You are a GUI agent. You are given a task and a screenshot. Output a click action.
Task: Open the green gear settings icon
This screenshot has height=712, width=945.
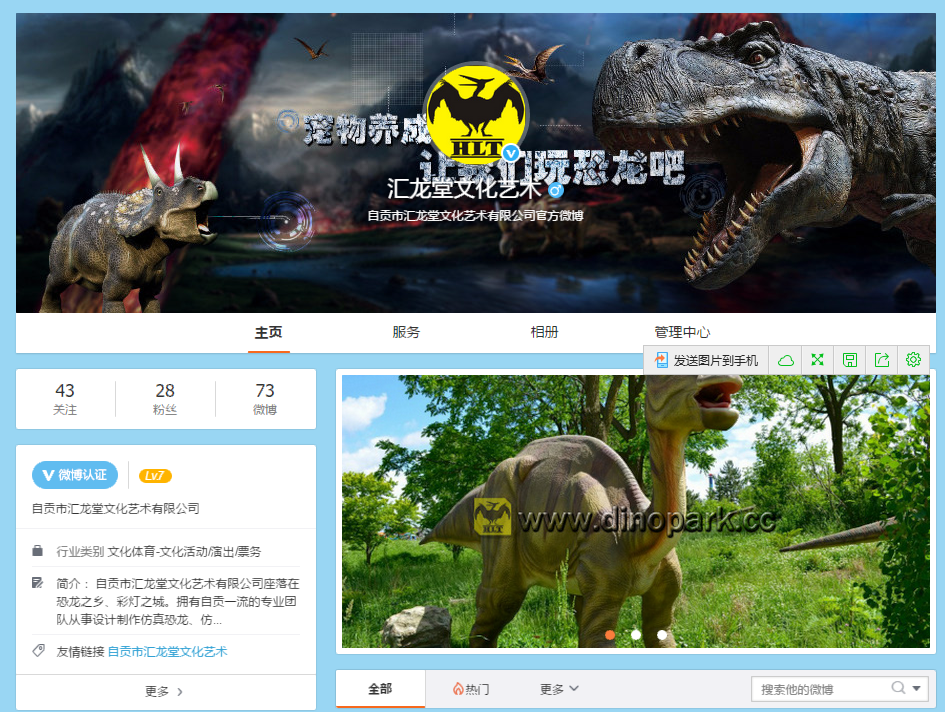(913, 360)
